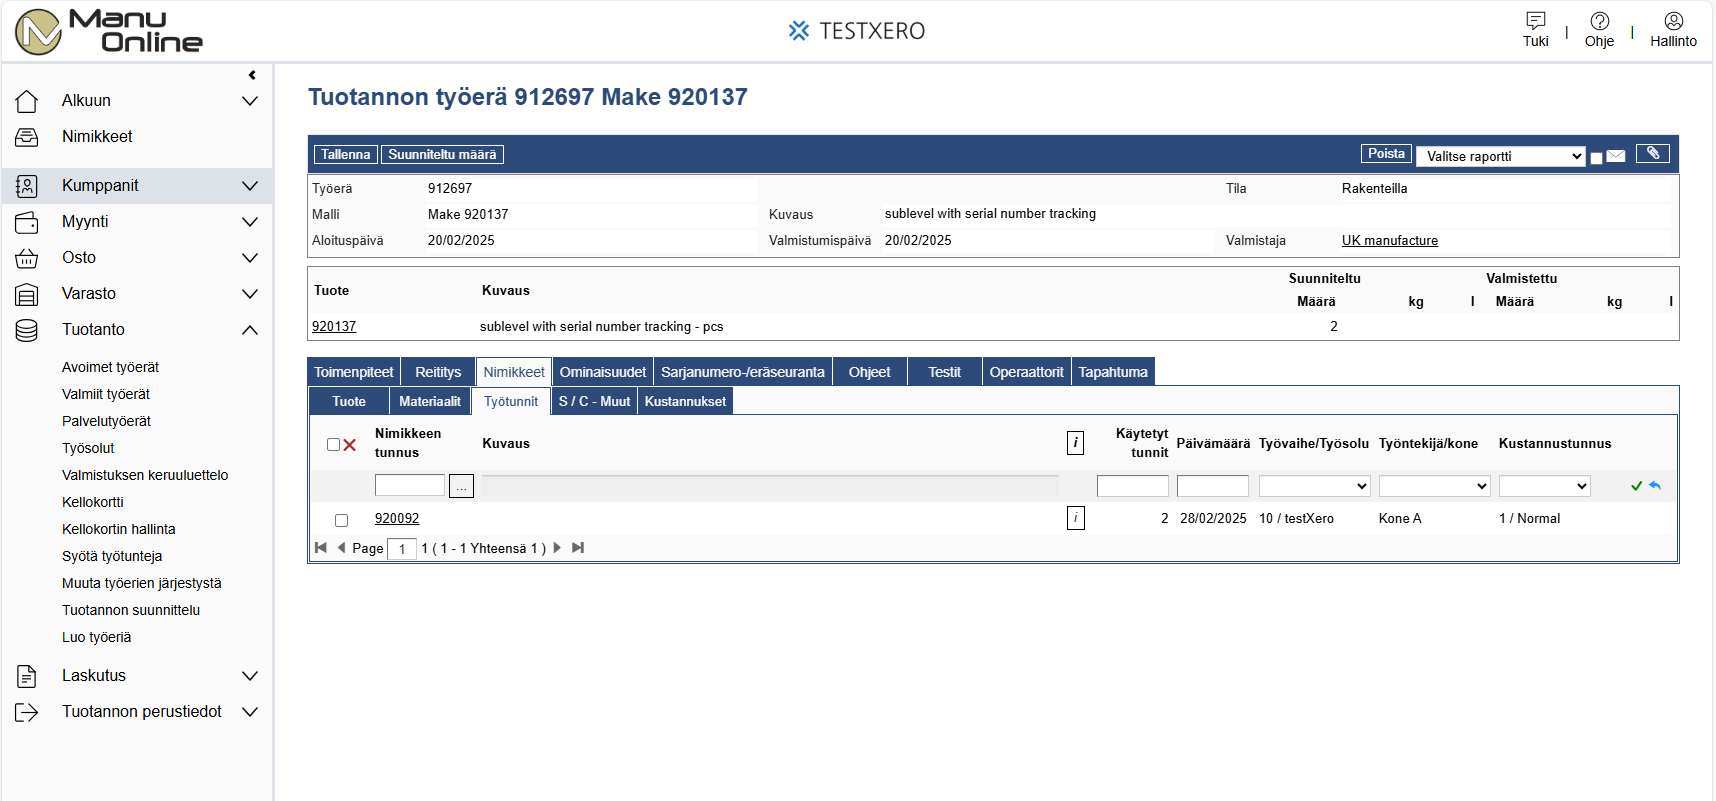The height and width of the screenshot is (801, 1716).
Task: Open Kellokortti in sidebar
Action: pos(93,502)
